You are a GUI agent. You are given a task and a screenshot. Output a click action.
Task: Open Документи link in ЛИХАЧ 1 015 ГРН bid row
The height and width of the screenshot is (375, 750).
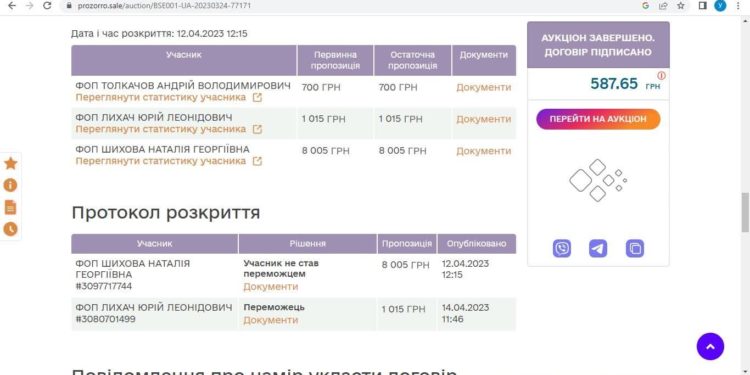click(x=484, y=119)
